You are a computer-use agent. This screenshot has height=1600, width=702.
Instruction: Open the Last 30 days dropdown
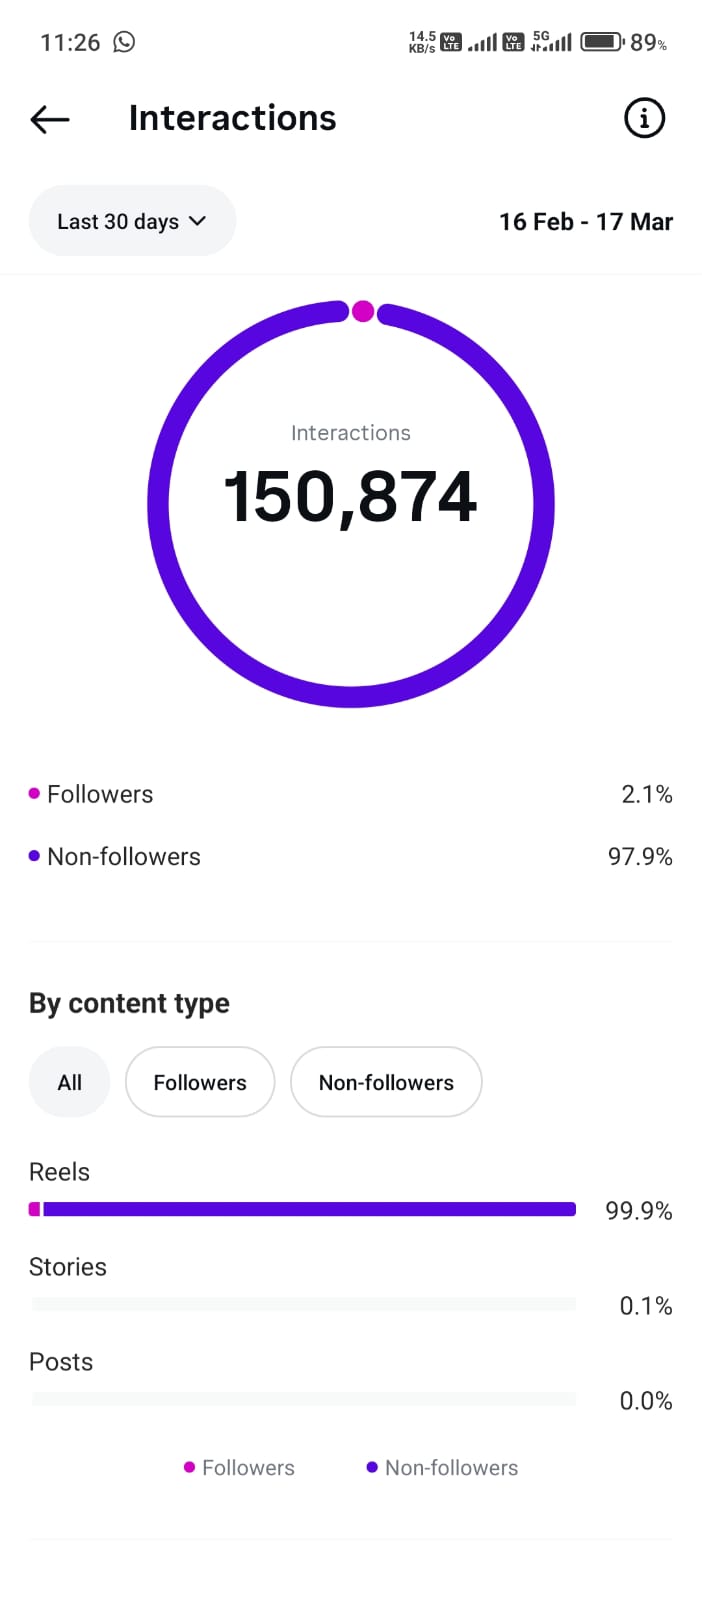coord(131,221)
